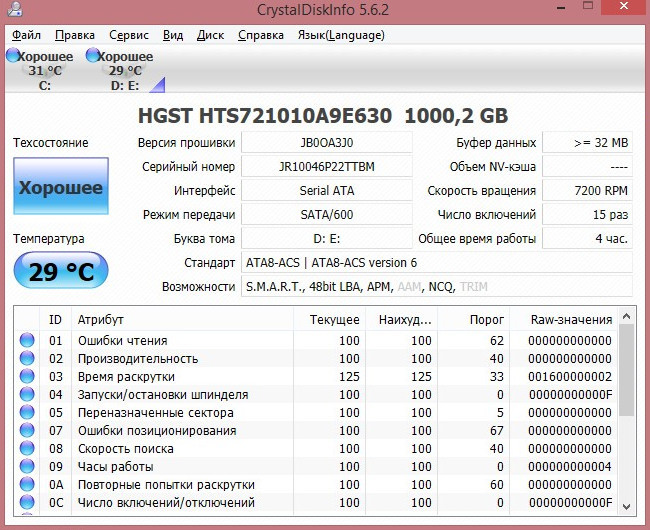650x530 pixels.
Task: Click the status orb for Скорость поиска
Action: click(27, 448)
